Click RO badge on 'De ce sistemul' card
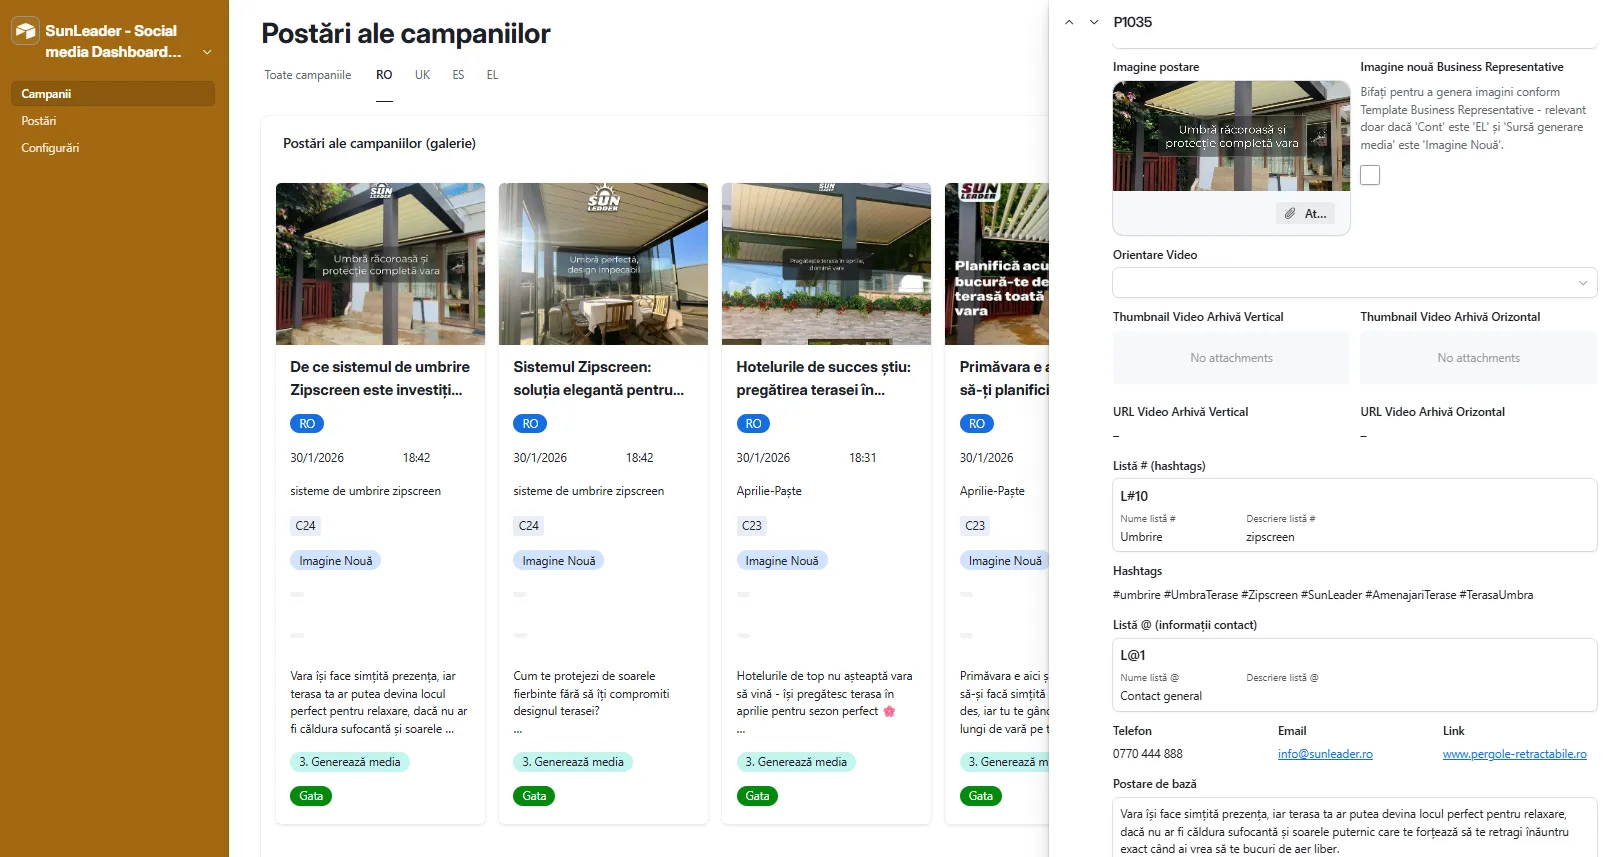This screenshot has height=857, width=1607. pyautogui.click(x=307, y=424)
